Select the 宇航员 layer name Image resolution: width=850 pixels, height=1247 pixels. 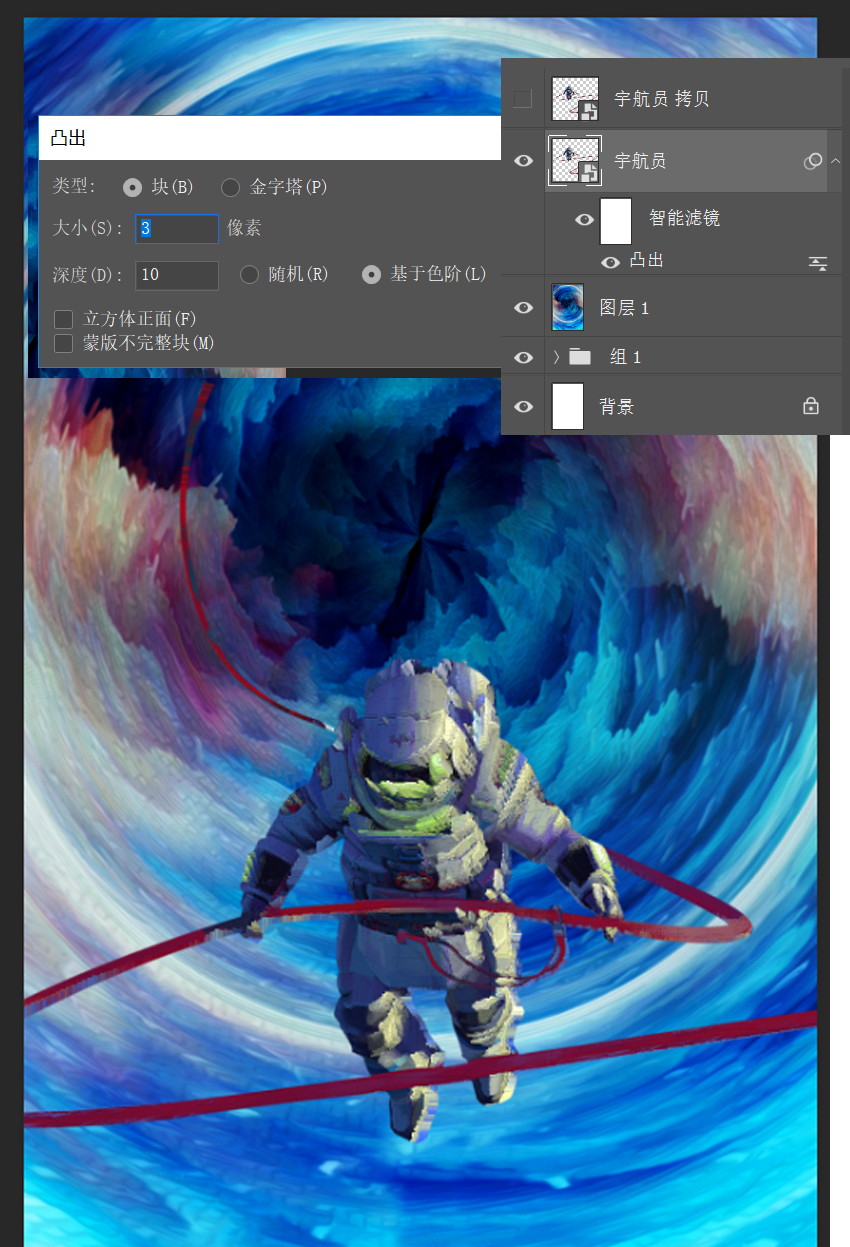coord(640,161)
